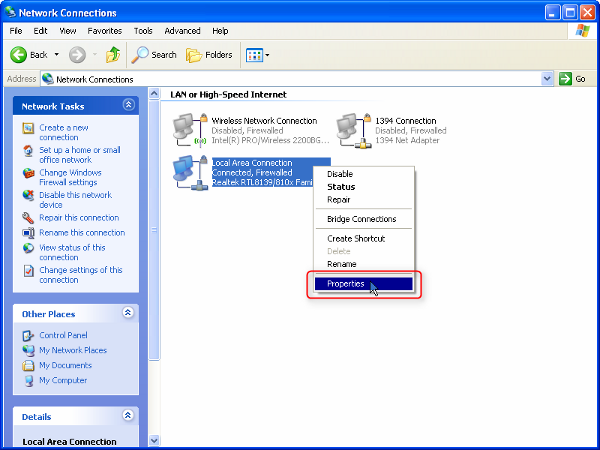Image resolution: width=600 pixels, height=450 pixels.
Task: Click the My Computer icon
Action: click(x=28, y=381)
